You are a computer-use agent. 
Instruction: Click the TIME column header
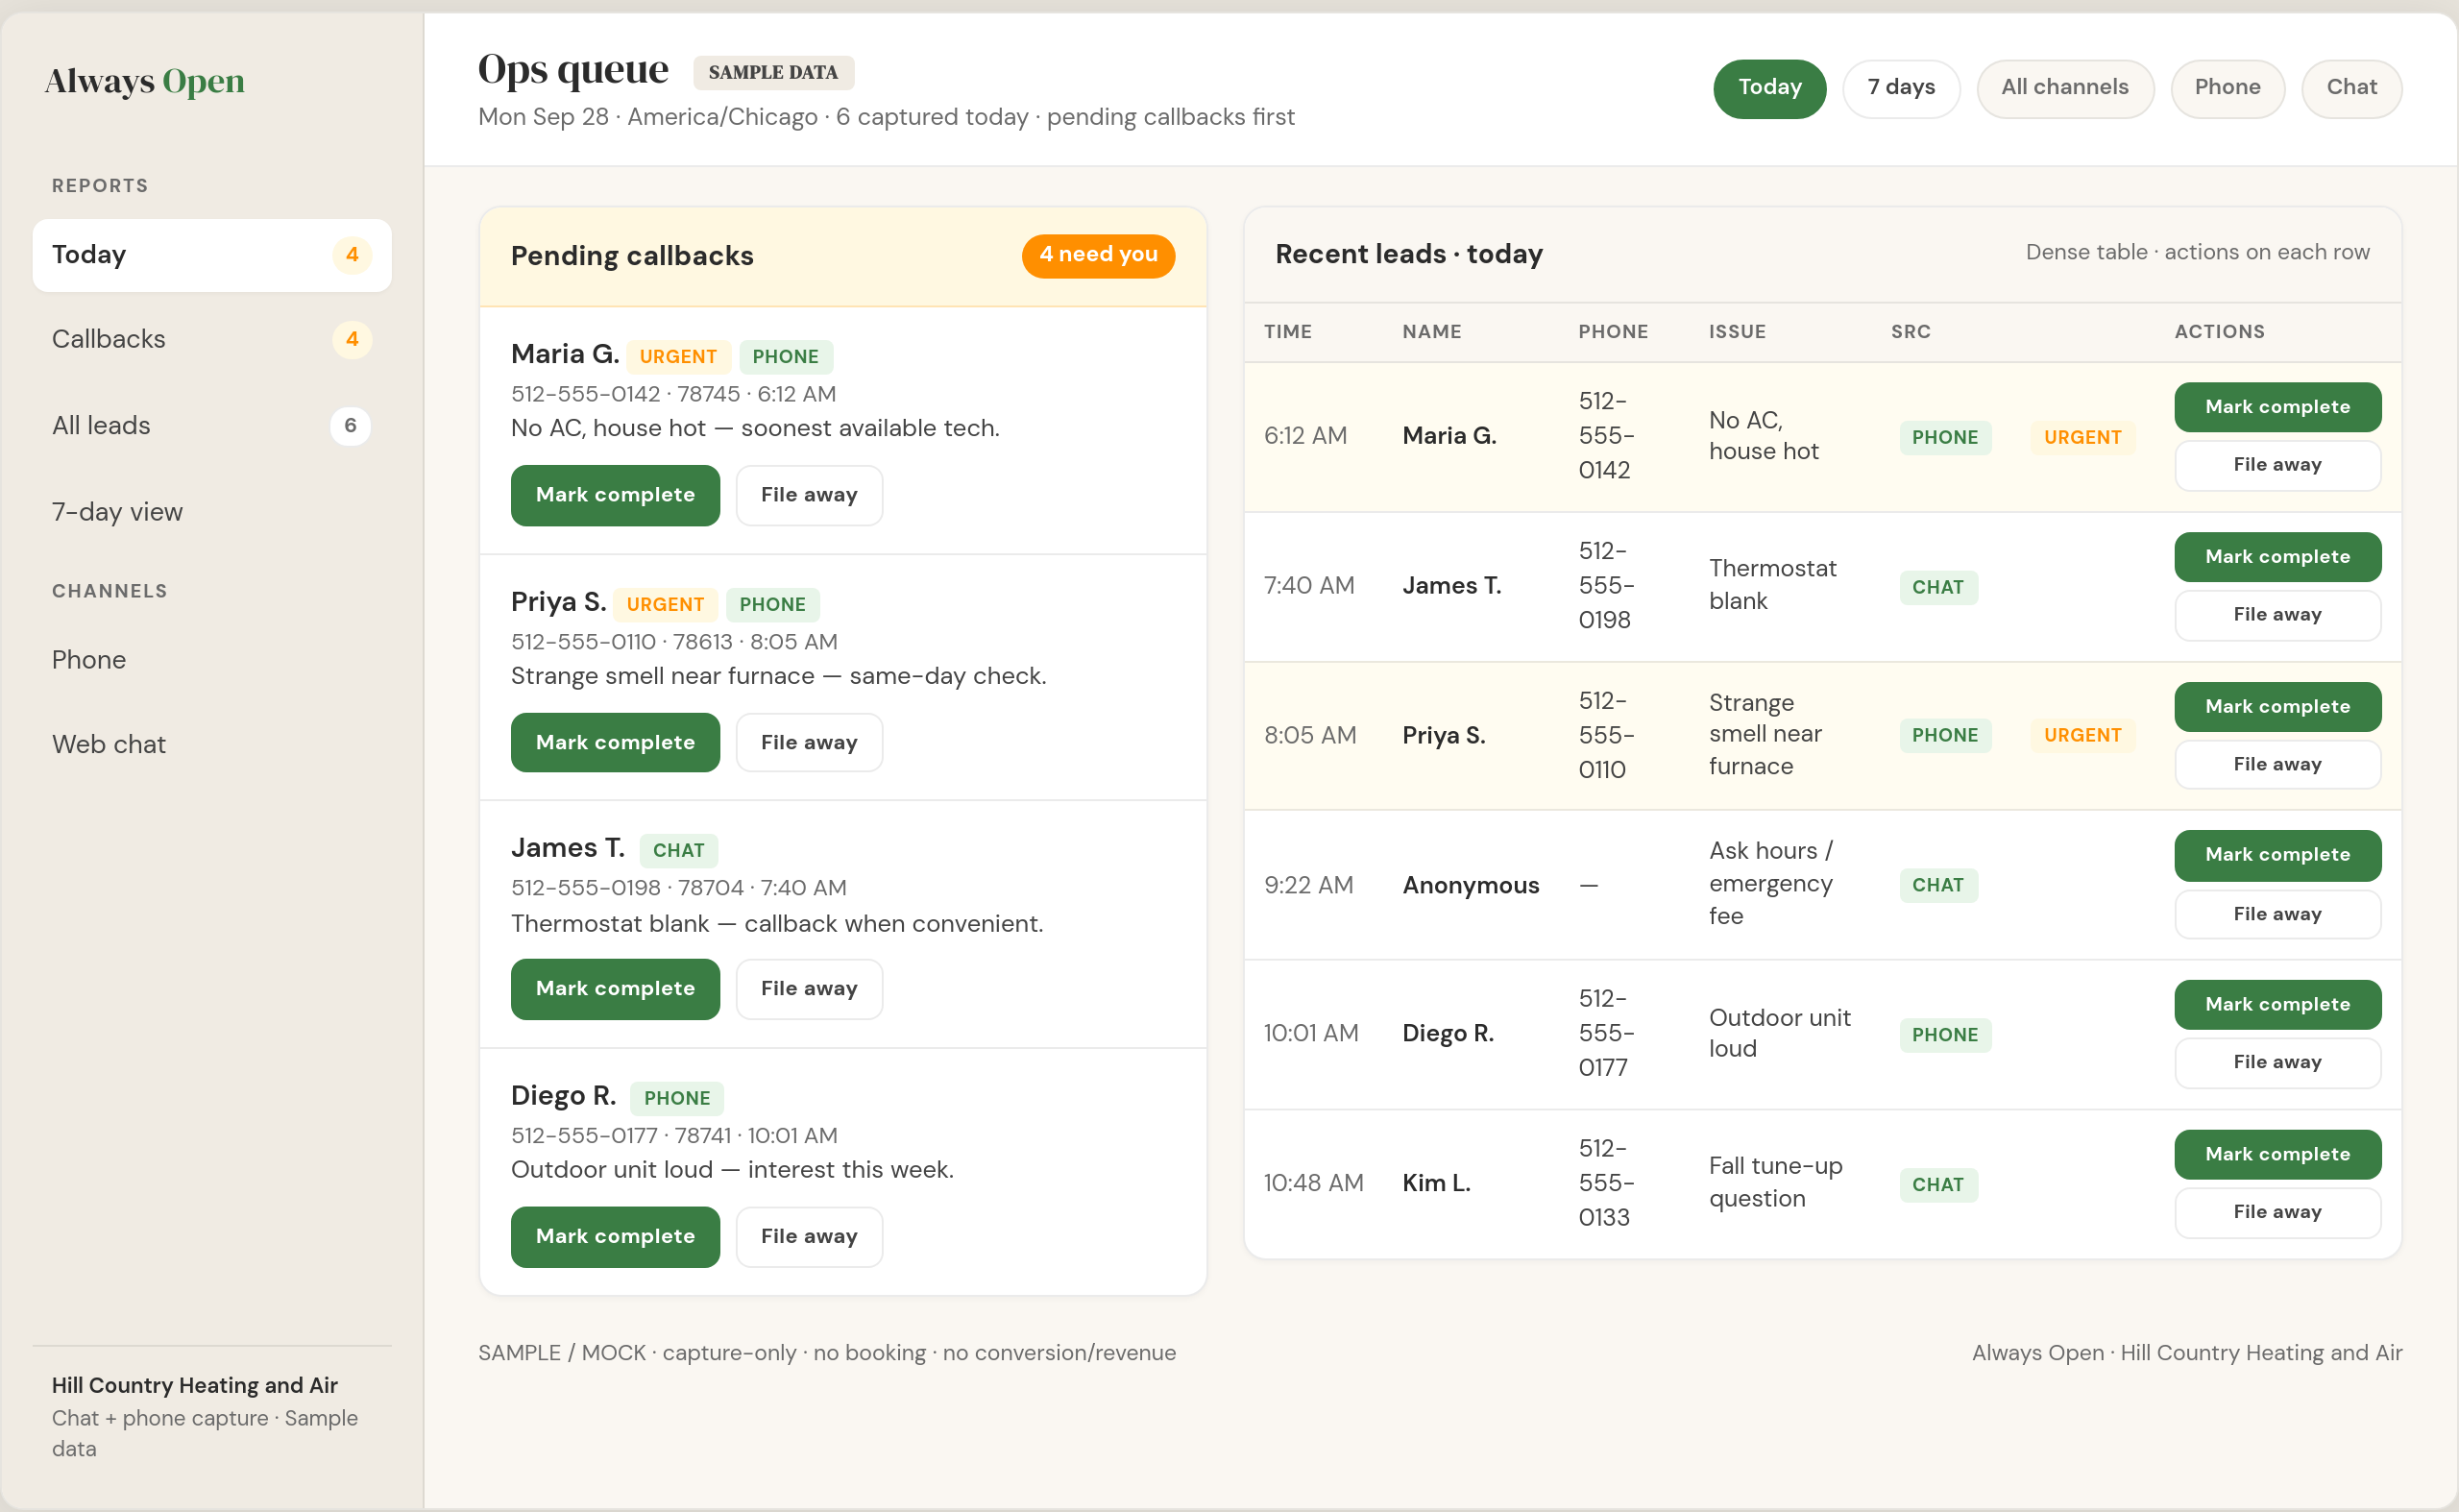[1287, 332]
